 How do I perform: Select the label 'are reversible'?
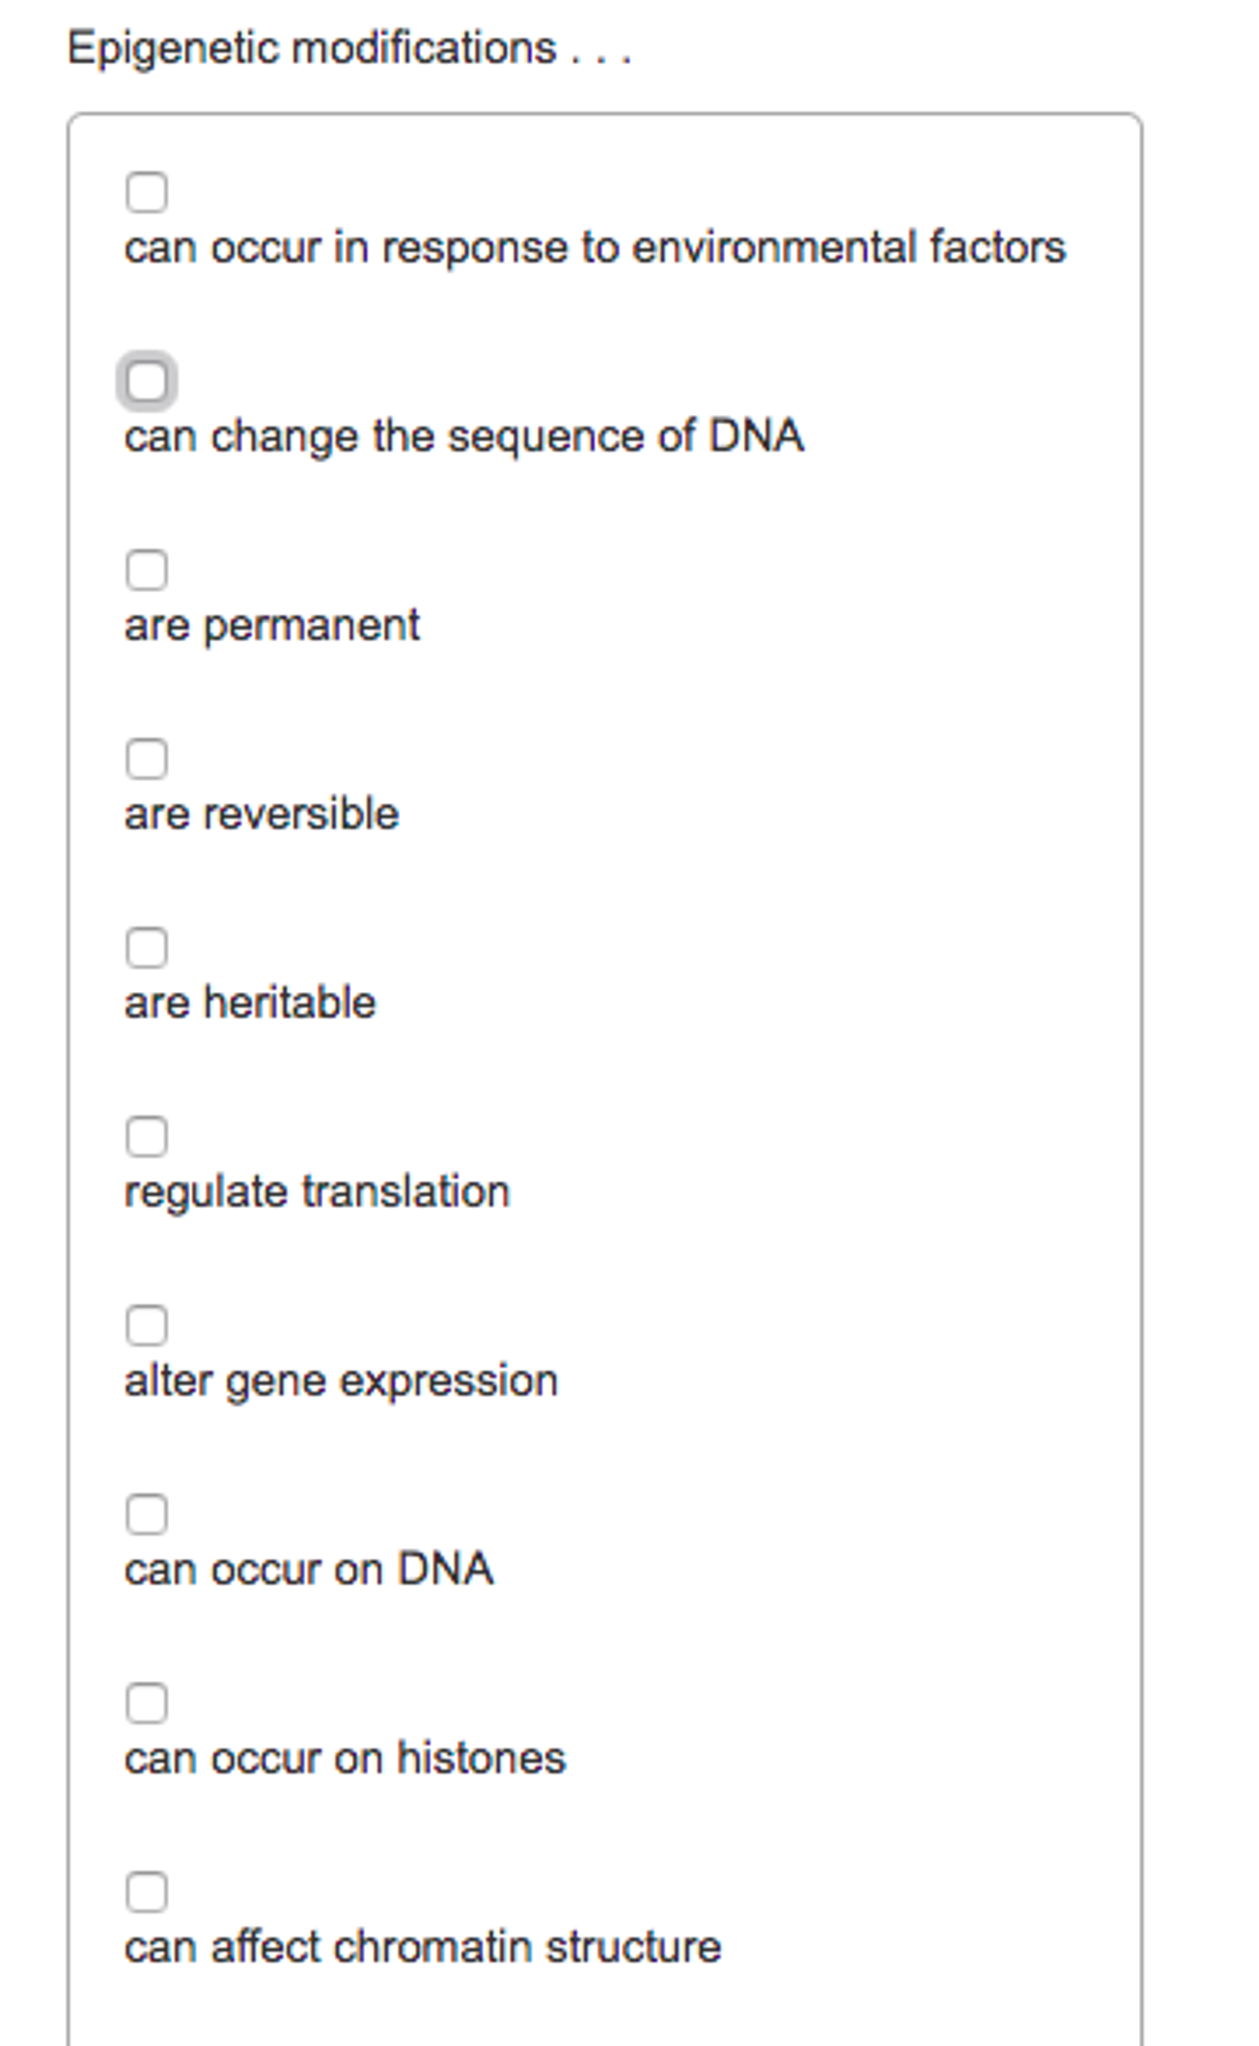click(262, 812)
